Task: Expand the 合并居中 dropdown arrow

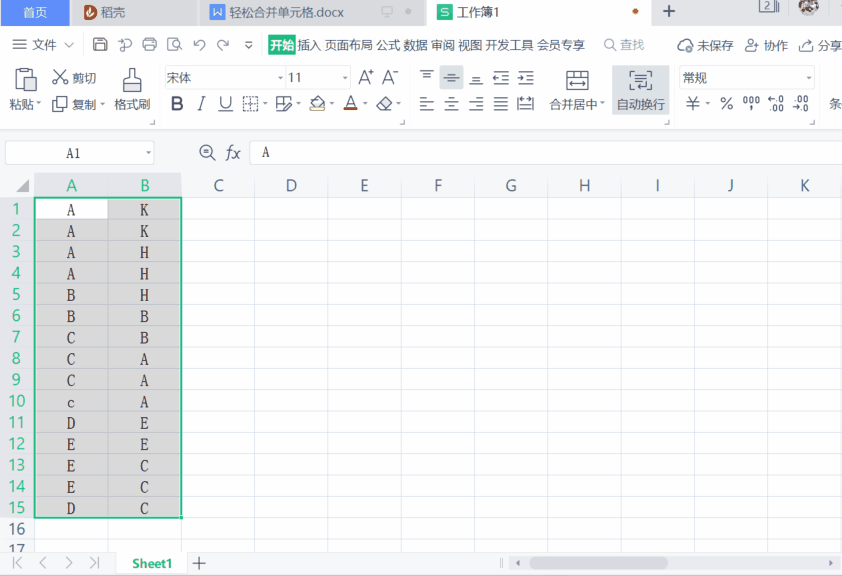Action: coord(603,104)
